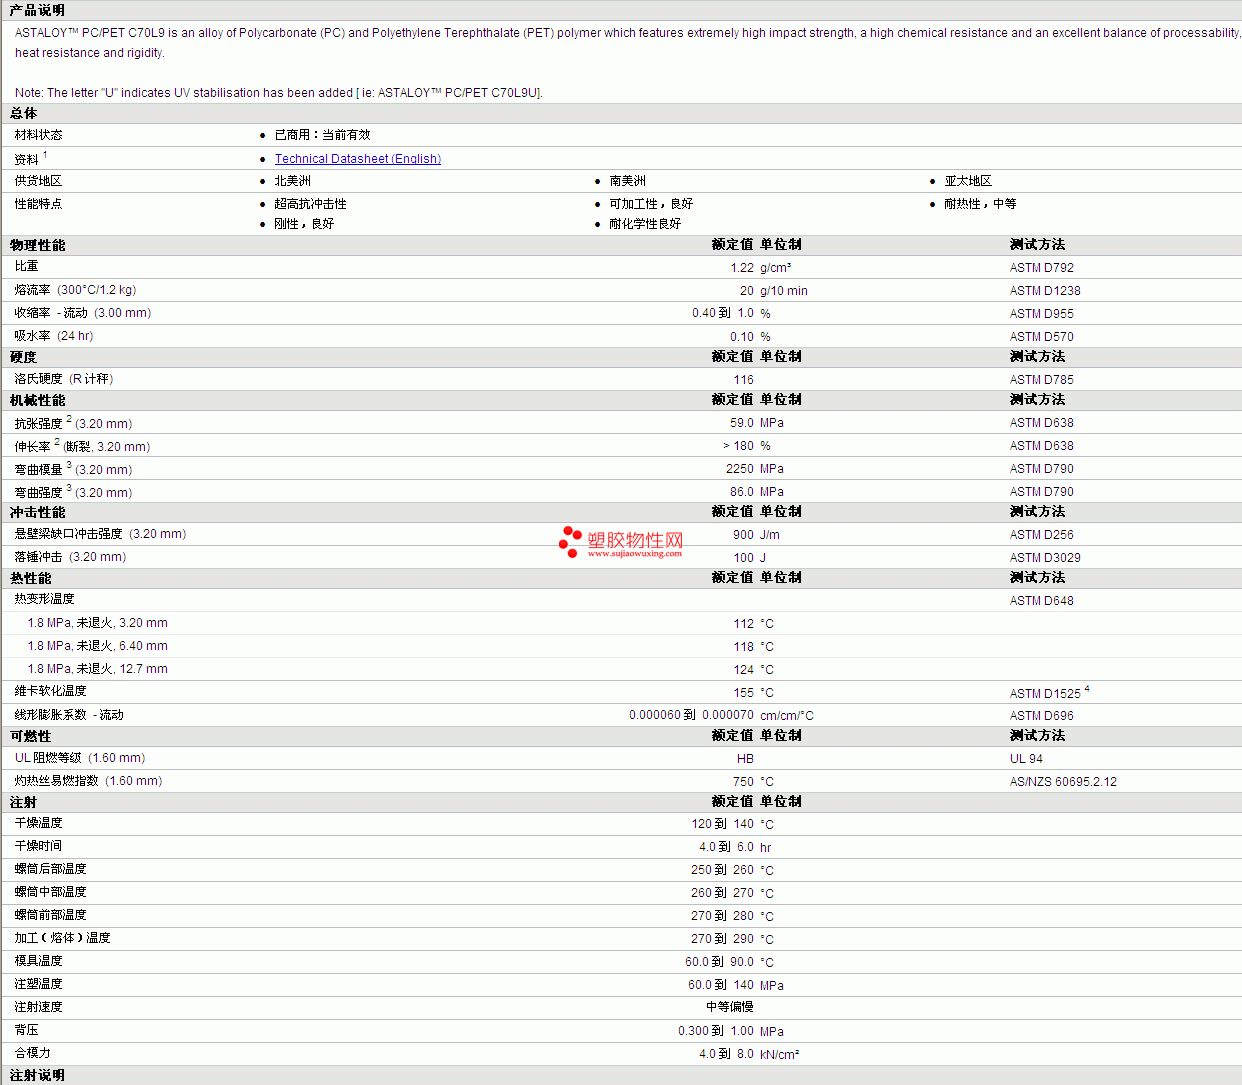Select '1.8 MPa, 未退火, 12.7 mm' row
This screenshot has height=1085, width=1242.
tap(98, 669)
